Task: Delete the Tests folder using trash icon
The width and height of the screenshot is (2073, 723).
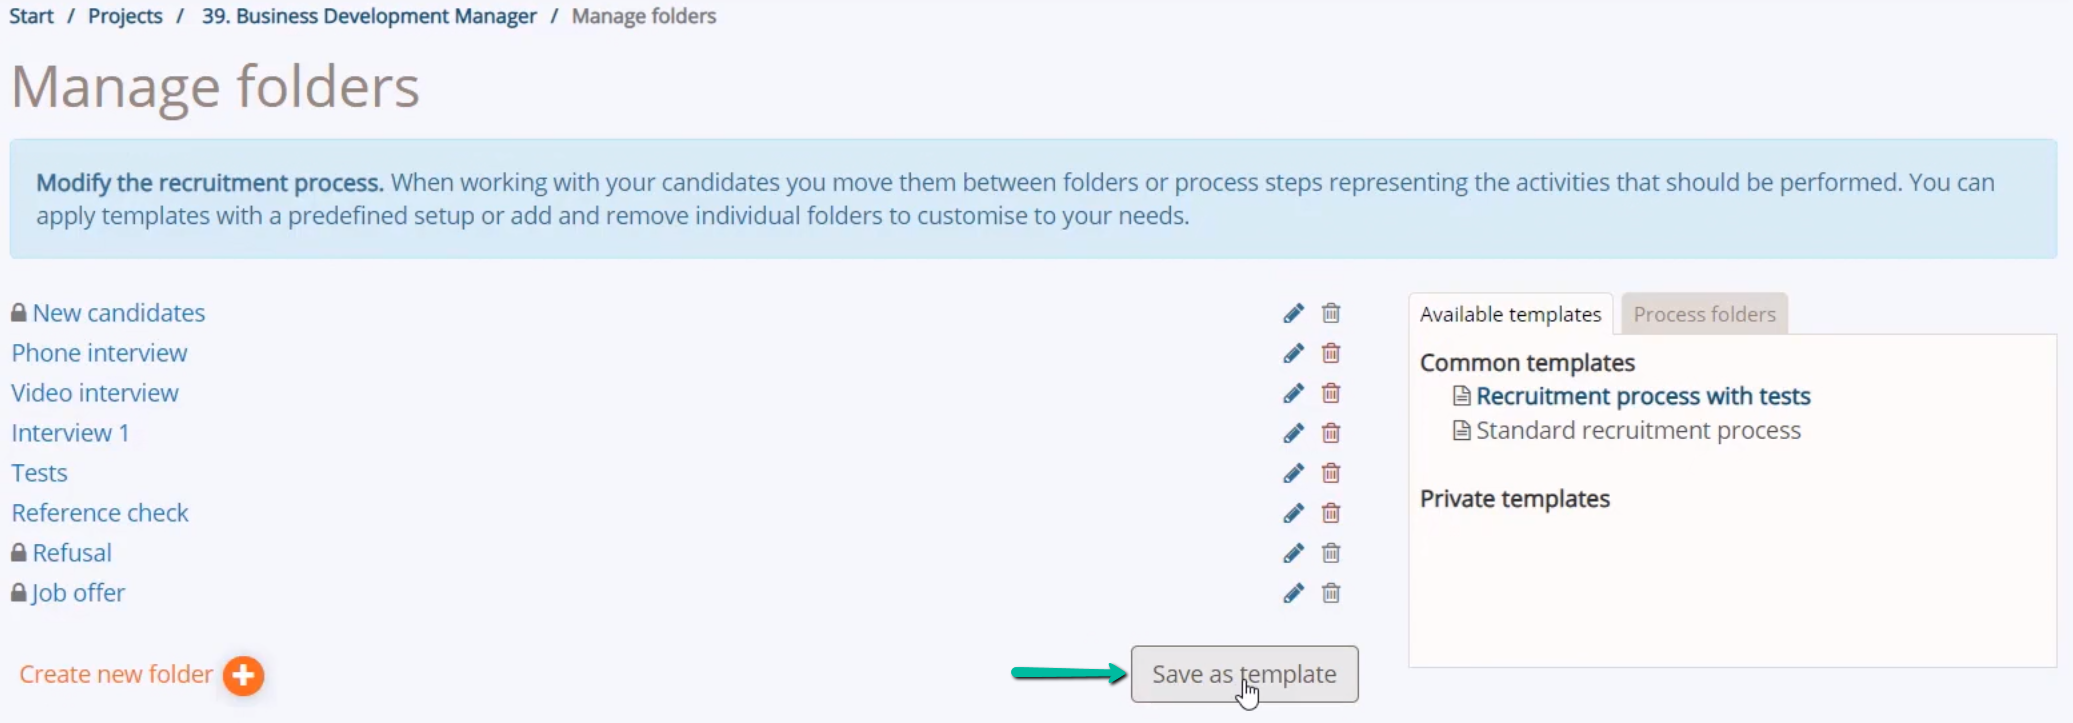Action: pyautogui.click(x=1331, y=473)
